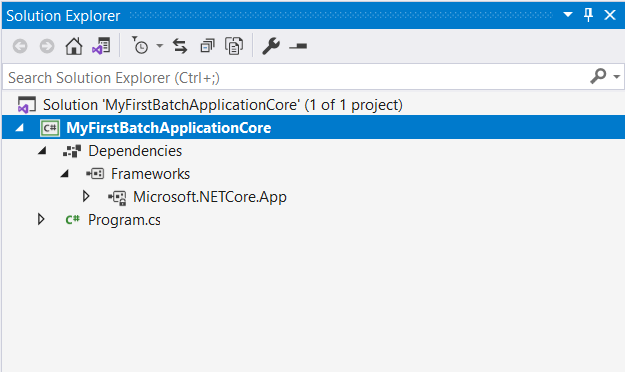Select Dependencies tree item
Image resolution: width=625 pixels, height=372 pixels.
click(x=135, y=151)
